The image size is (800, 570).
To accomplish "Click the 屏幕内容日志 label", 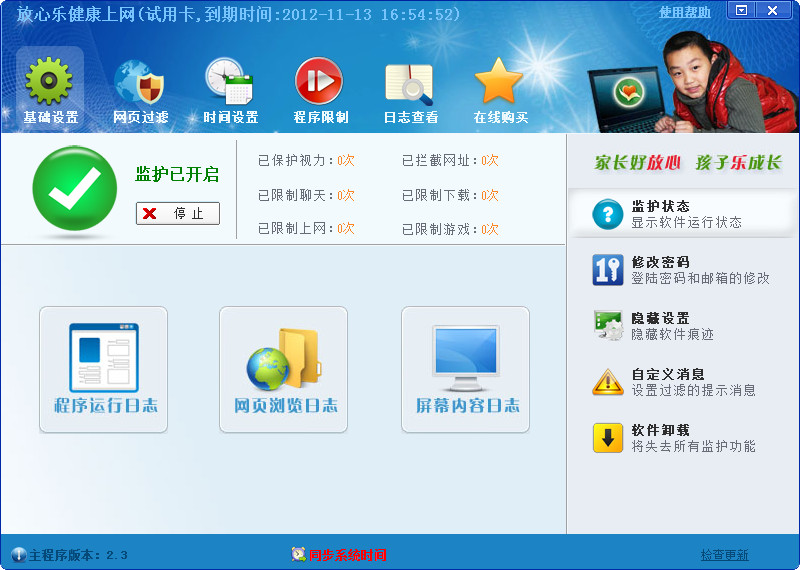I will 467,406.
